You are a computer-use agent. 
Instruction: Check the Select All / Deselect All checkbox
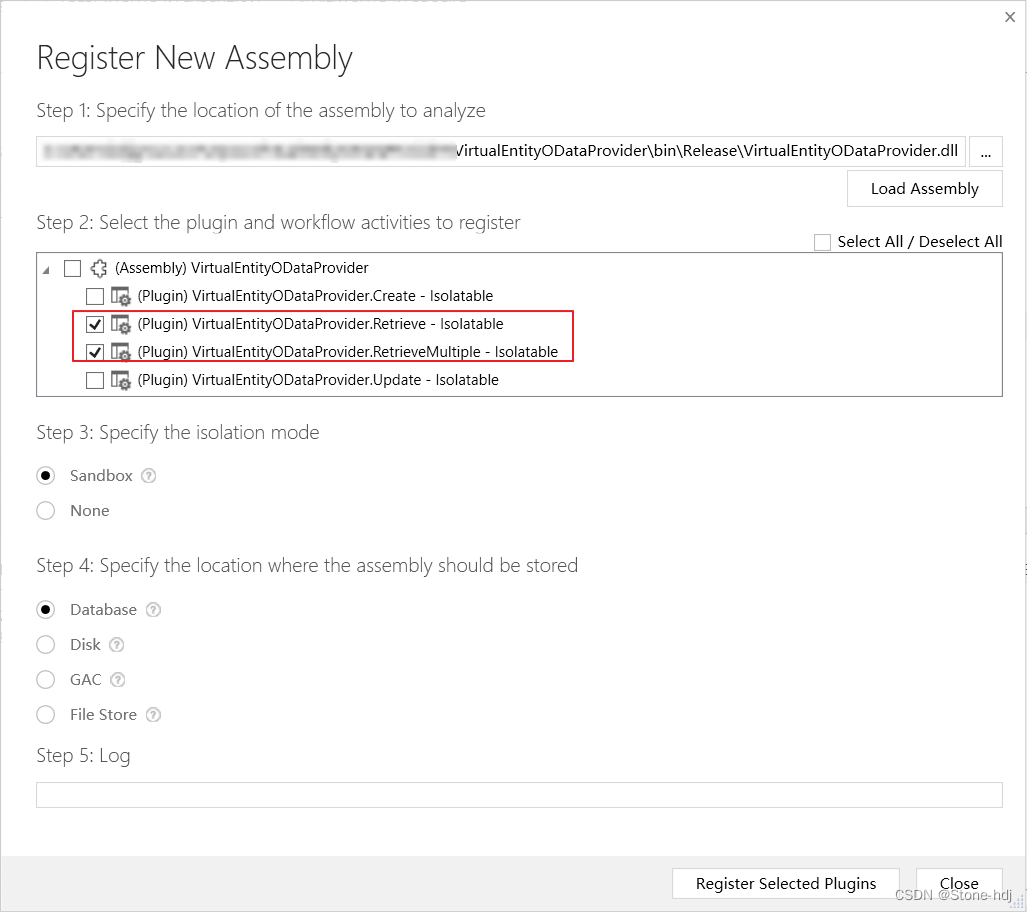[x=822, y=241]
